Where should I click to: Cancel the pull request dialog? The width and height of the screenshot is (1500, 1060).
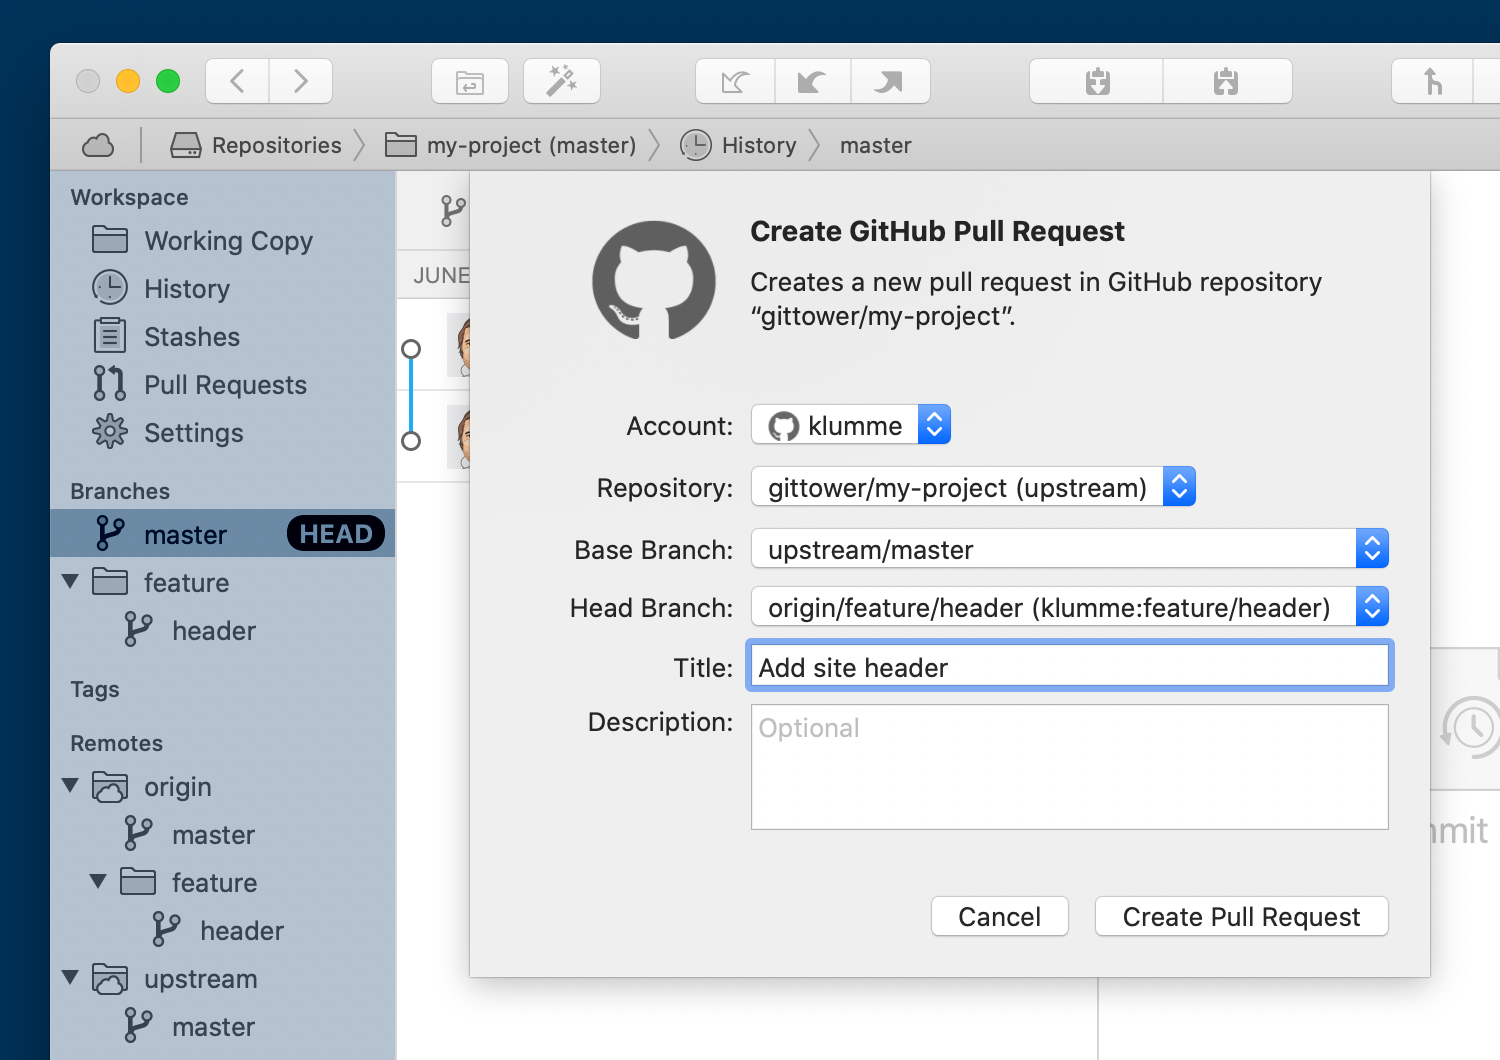(x=999, y=916)
